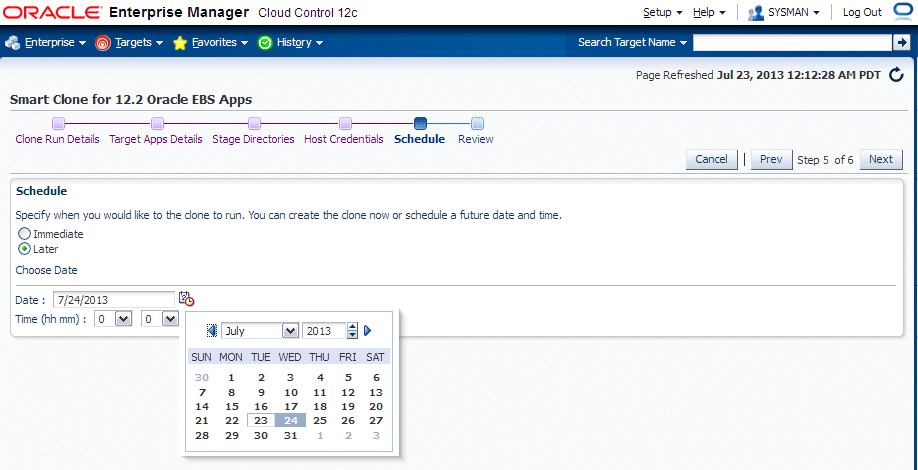918x470 pixels.
Task: Click the Clone Run Details step marker
Action: [x=58, y=123]
